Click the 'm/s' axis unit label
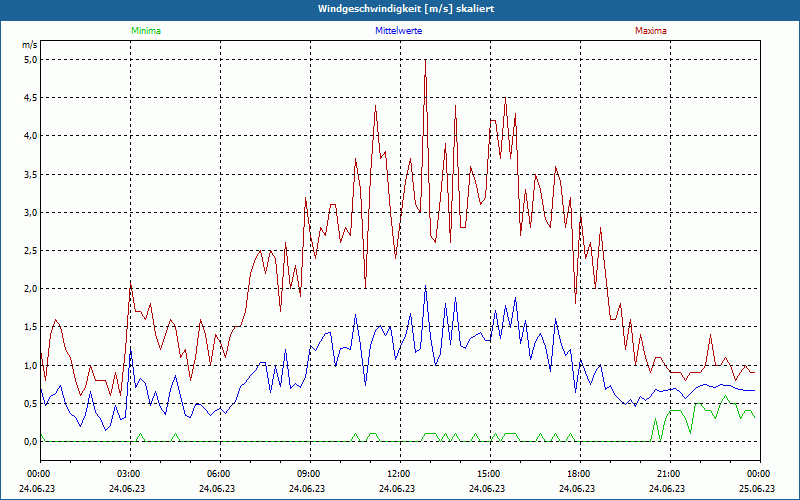This screenshot has width=800, height=500. point(30,45)
